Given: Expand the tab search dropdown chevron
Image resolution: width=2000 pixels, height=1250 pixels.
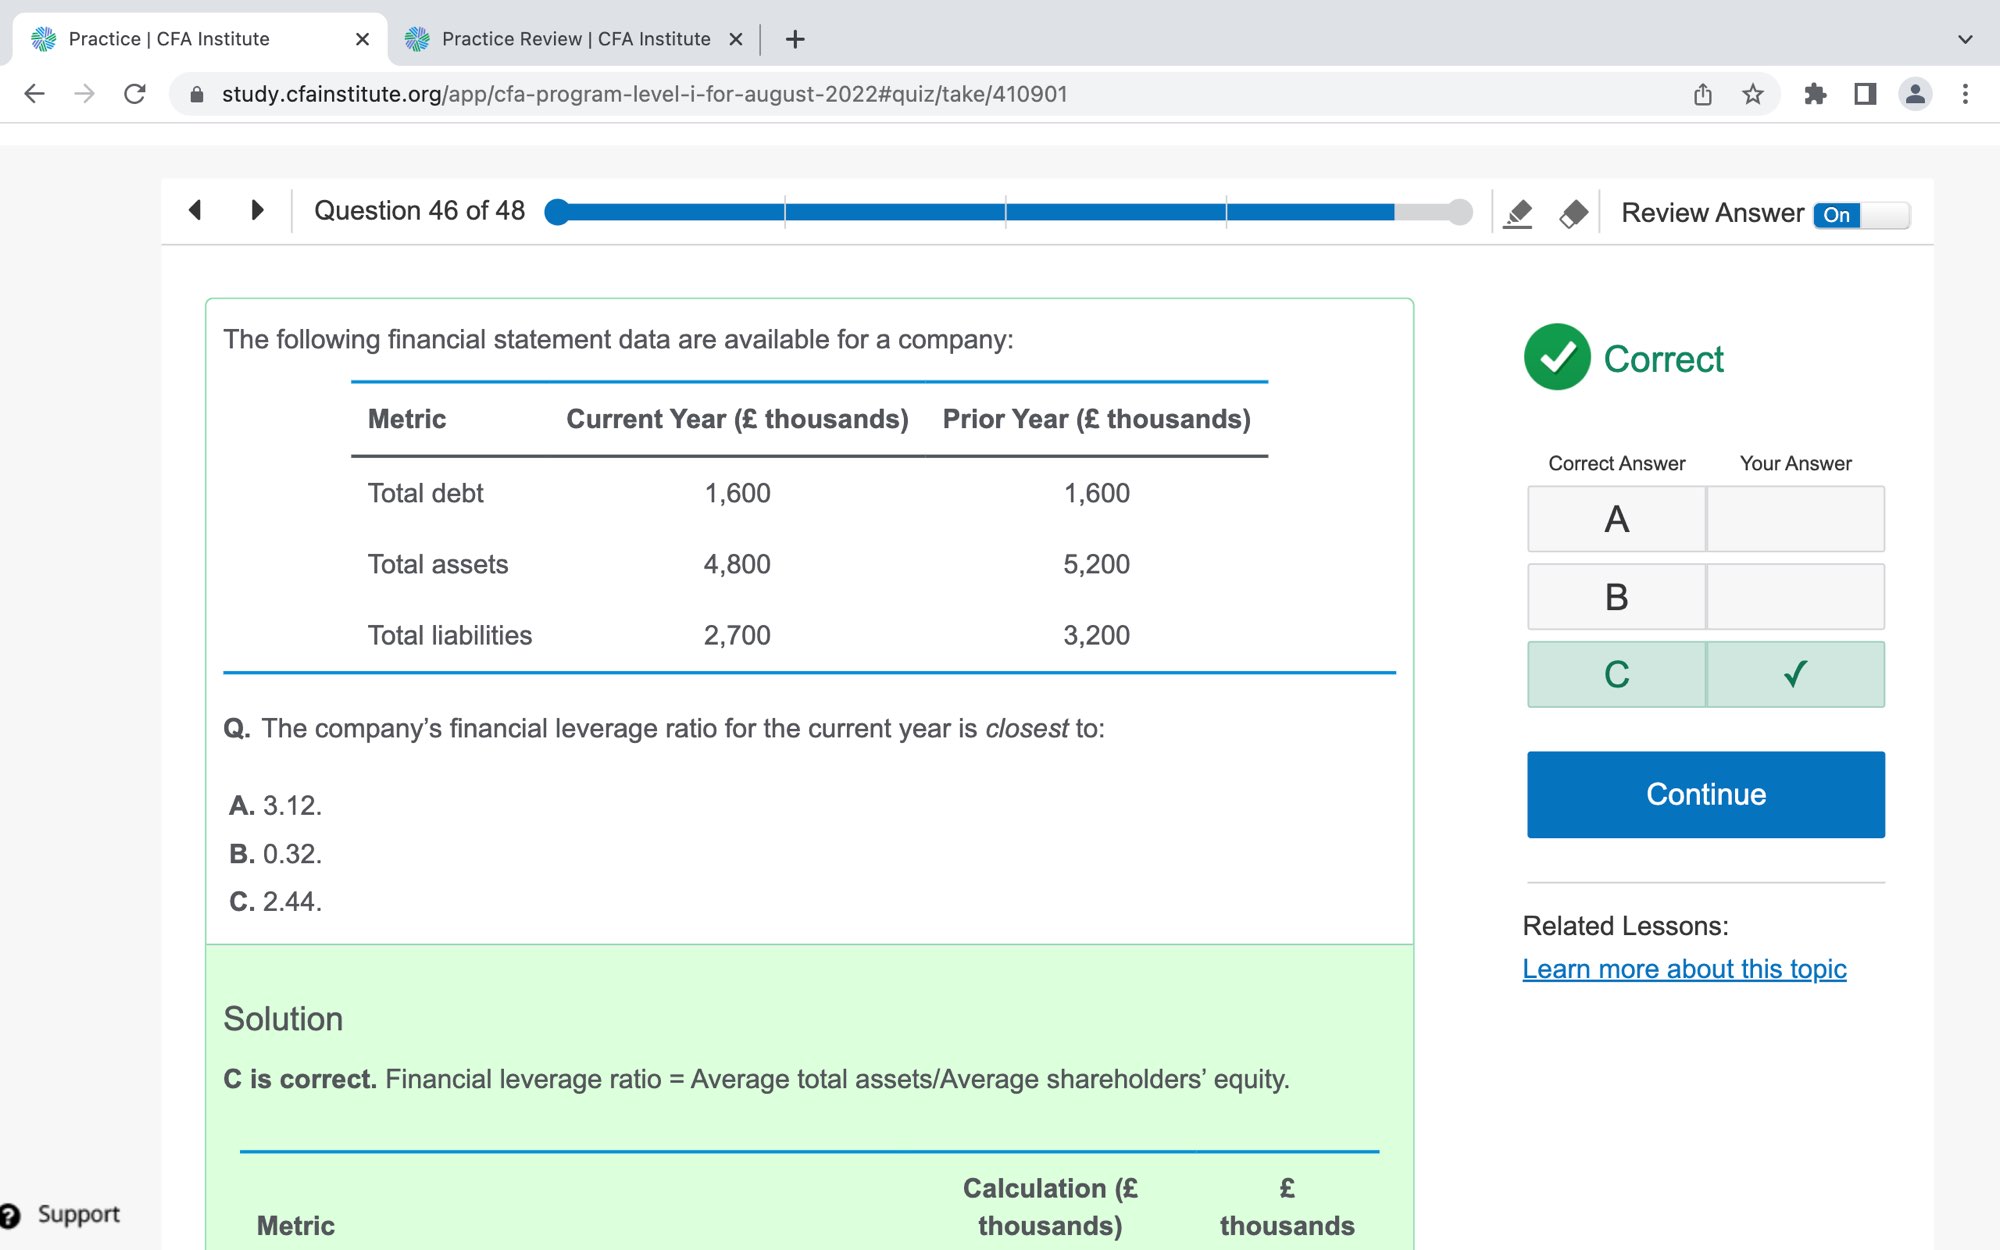Looking at the screenshot, I should pos(1964,39).
